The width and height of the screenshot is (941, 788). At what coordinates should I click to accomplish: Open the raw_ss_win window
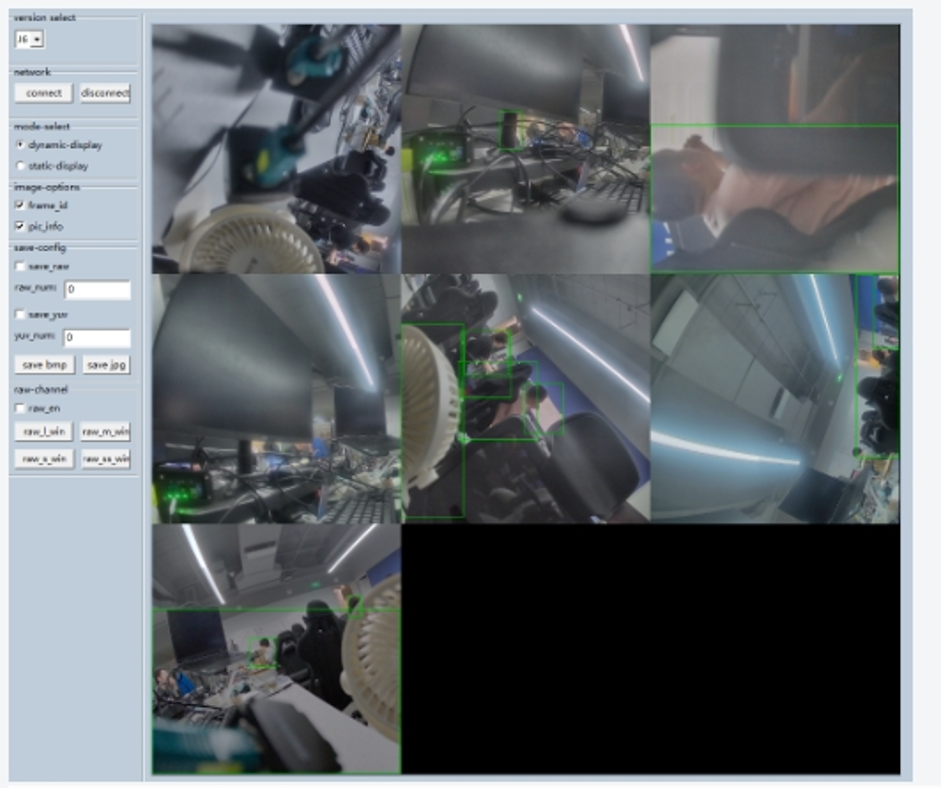106,458
